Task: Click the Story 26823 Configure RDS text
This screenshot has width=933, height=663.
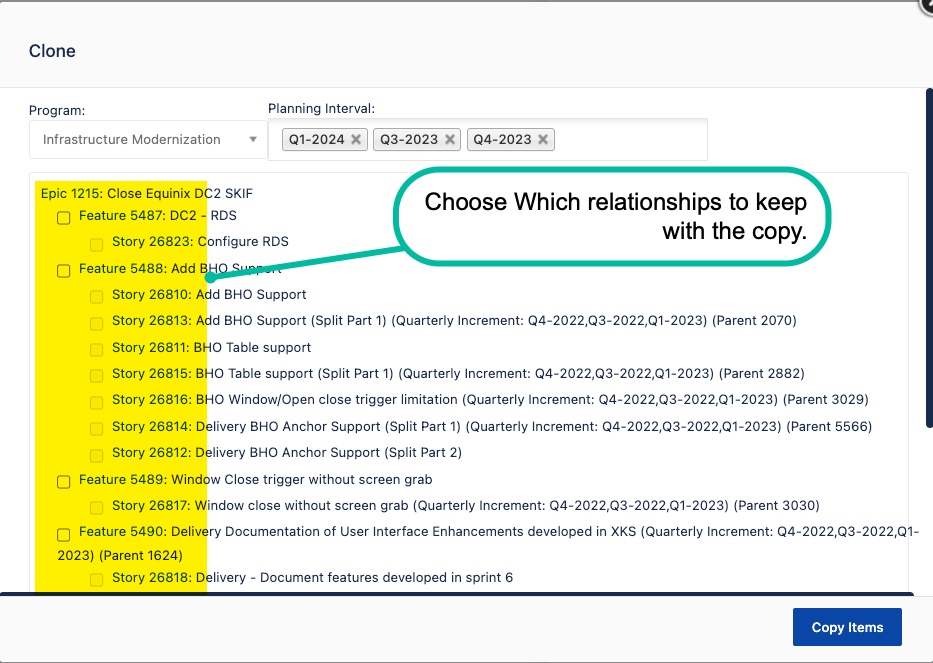Action: 200,242
